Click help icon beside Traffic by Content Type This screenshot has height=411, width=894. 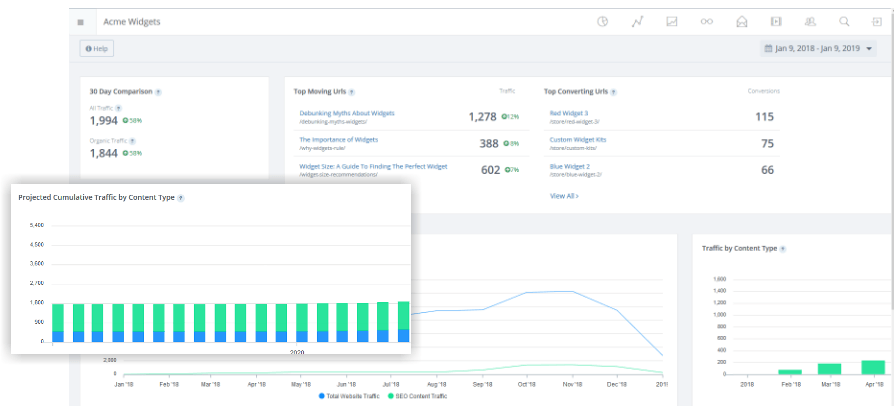[x=783, y=249]
